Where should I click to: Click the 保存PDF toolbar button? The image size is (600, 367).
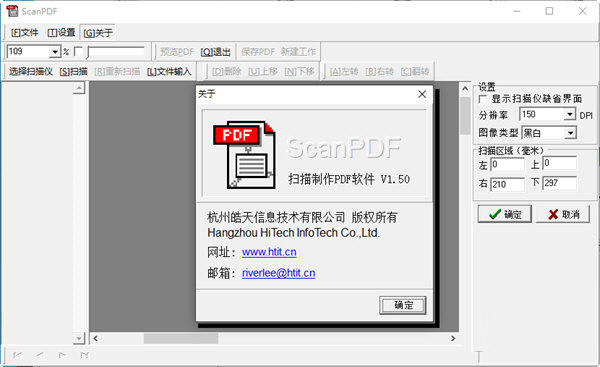tap(258, 52)
